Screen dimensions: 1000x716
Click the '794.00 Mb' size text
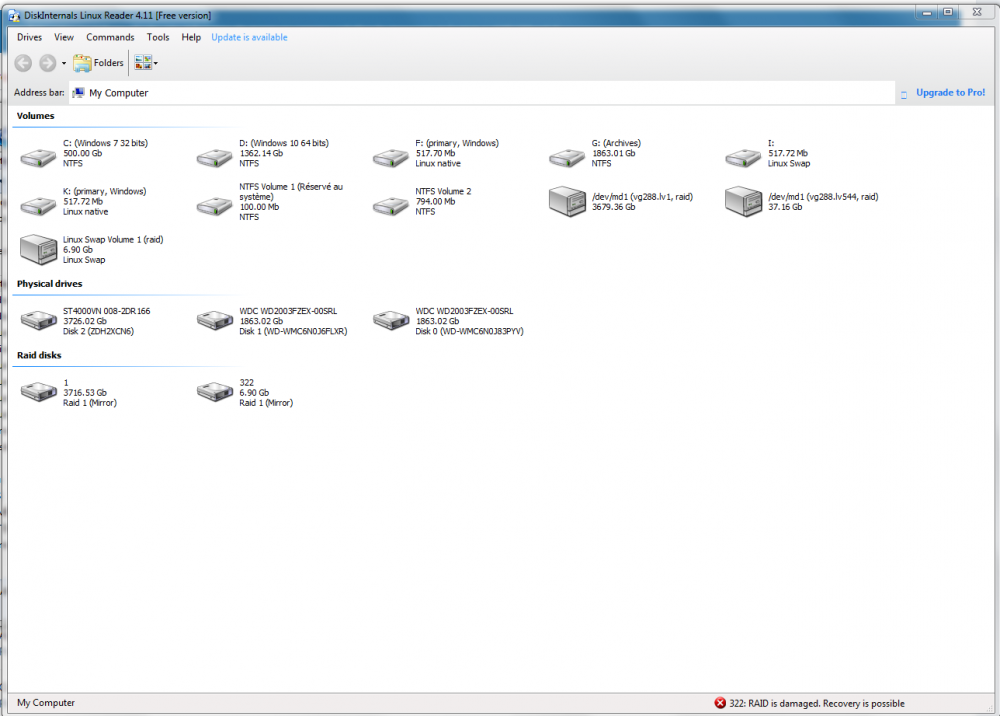(x=436, y=201)
